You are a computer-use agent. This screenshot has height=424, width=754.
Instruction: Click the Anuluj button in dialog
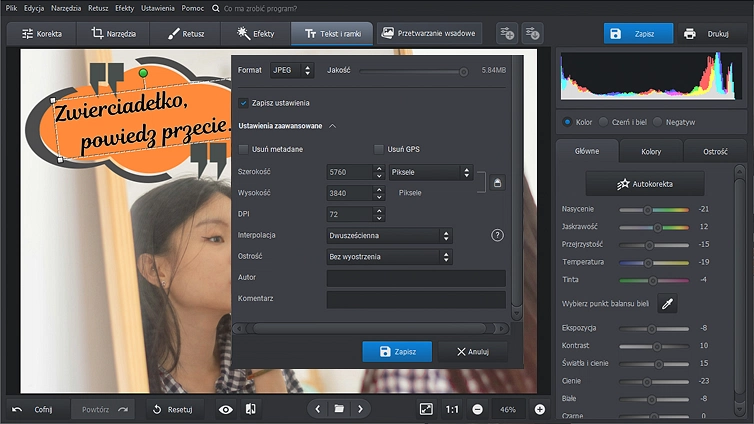[x=472, y=352]
